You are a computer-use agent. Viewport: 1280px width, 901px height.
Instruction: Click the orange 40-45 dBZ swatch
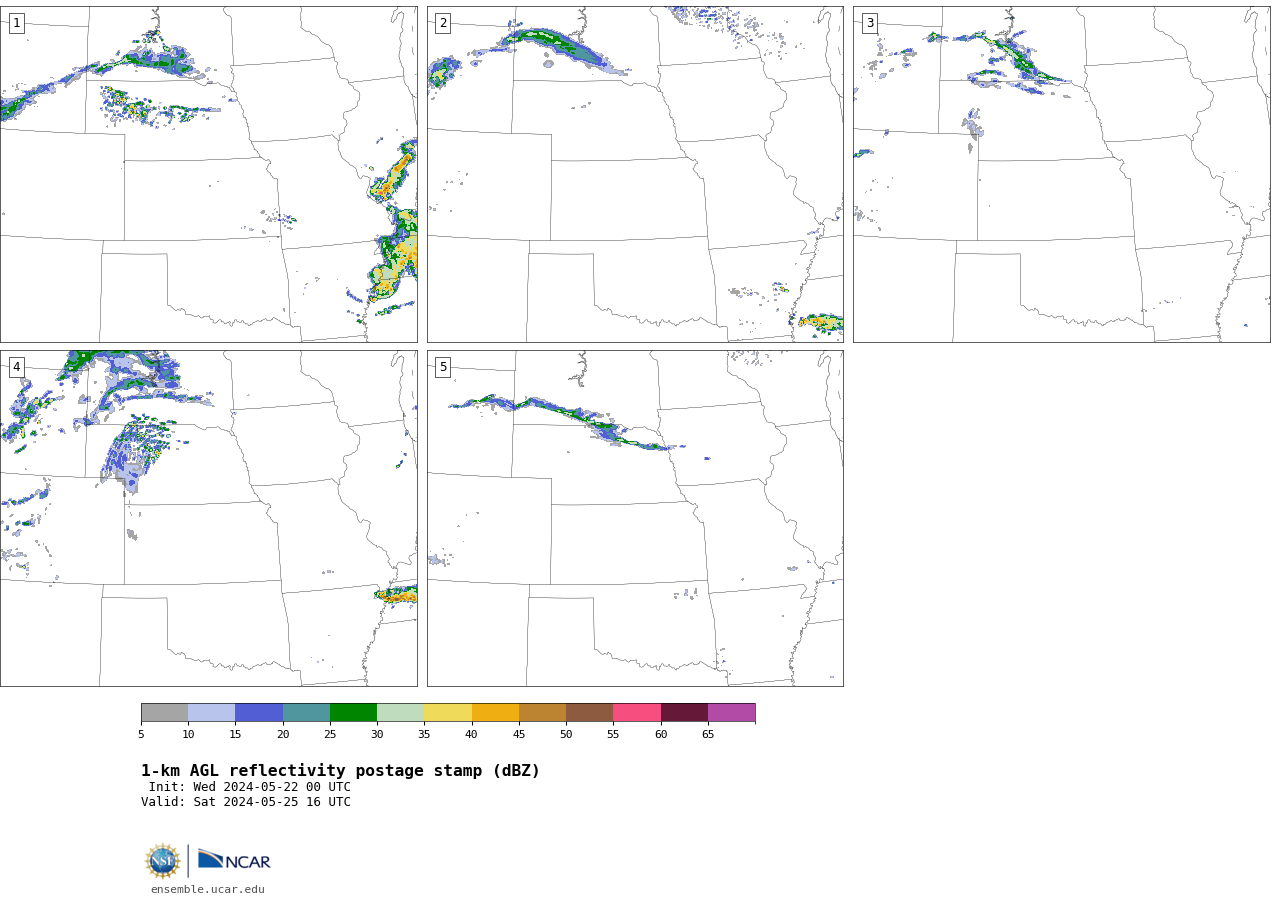(x=495, y=713)
